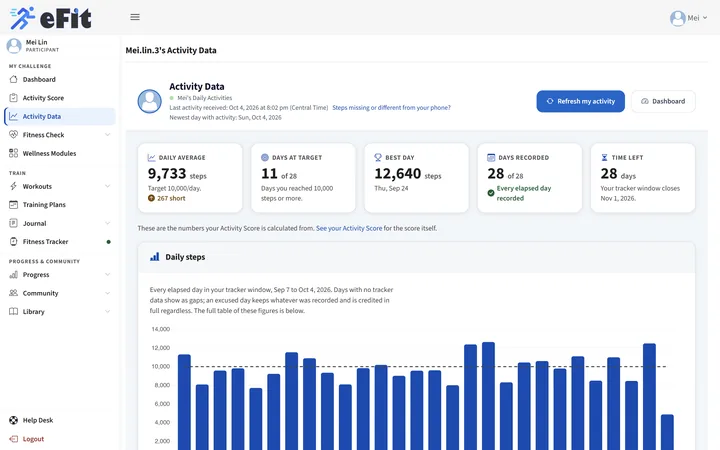This screenshot has height=450, width=720.
Task: Click the Dashboard button beside Refresh
Action: (663, 101)
